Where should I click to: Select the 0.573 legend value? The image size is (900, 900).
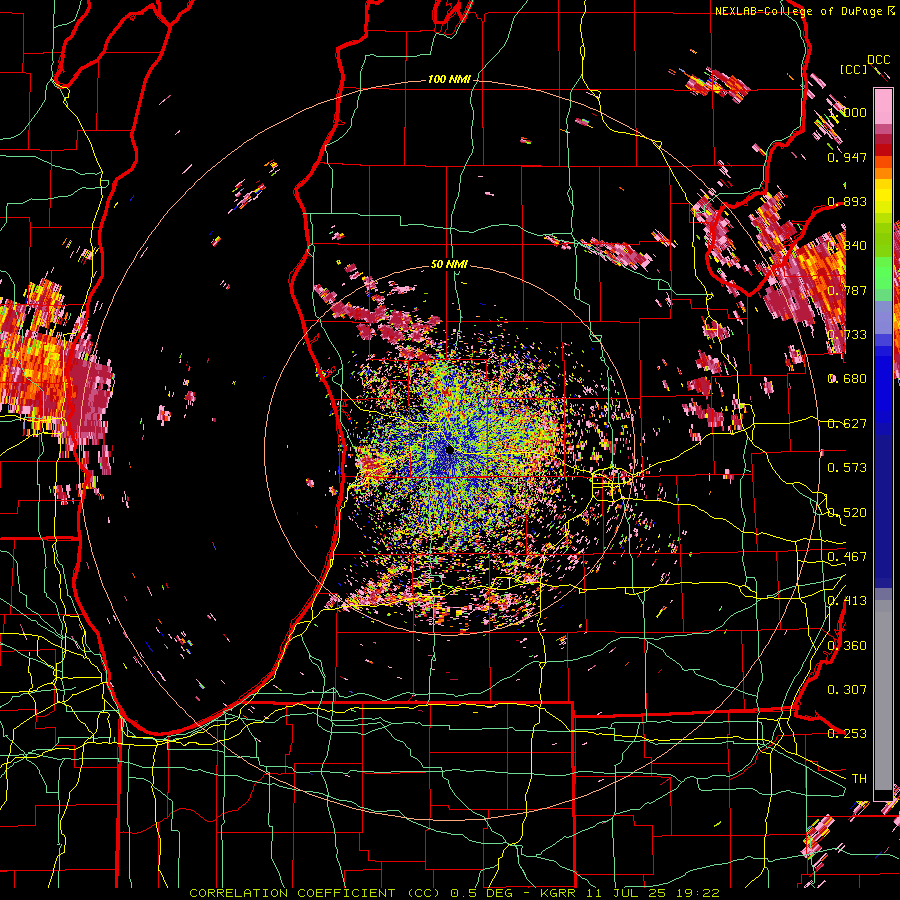847,468
